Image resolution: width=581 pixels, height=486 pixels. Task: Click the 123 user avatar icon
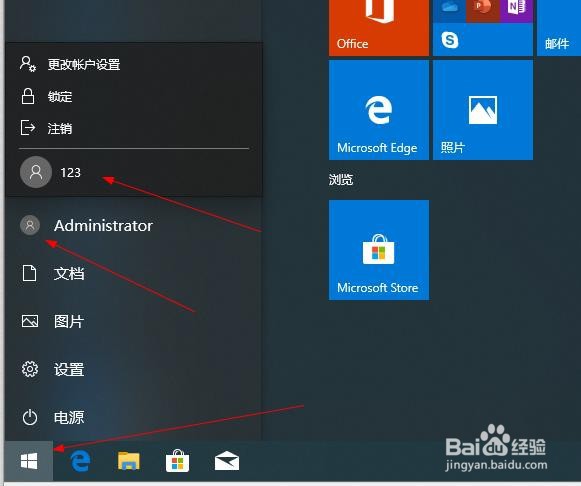[36, 172]
